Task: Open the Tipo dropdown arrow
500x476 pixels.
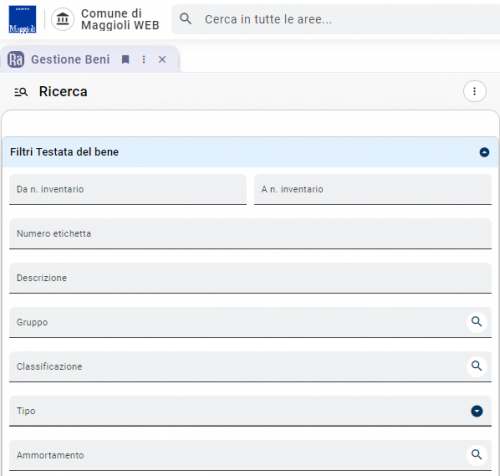Action: (x=477, y=411)
